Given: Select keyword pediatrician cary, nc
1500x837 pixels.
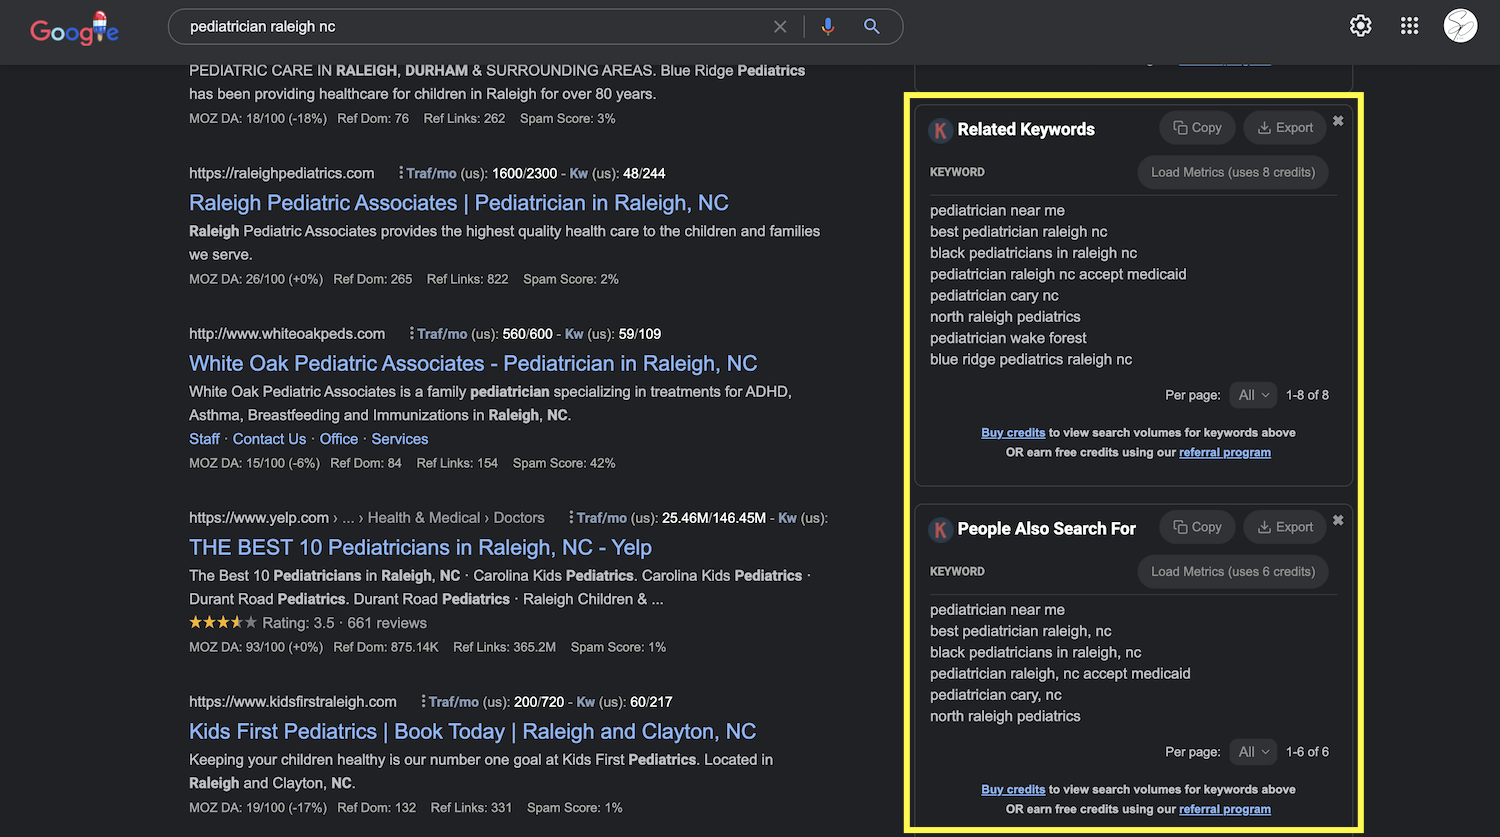Looking at the screenshot, I should [x=996, y=695].
